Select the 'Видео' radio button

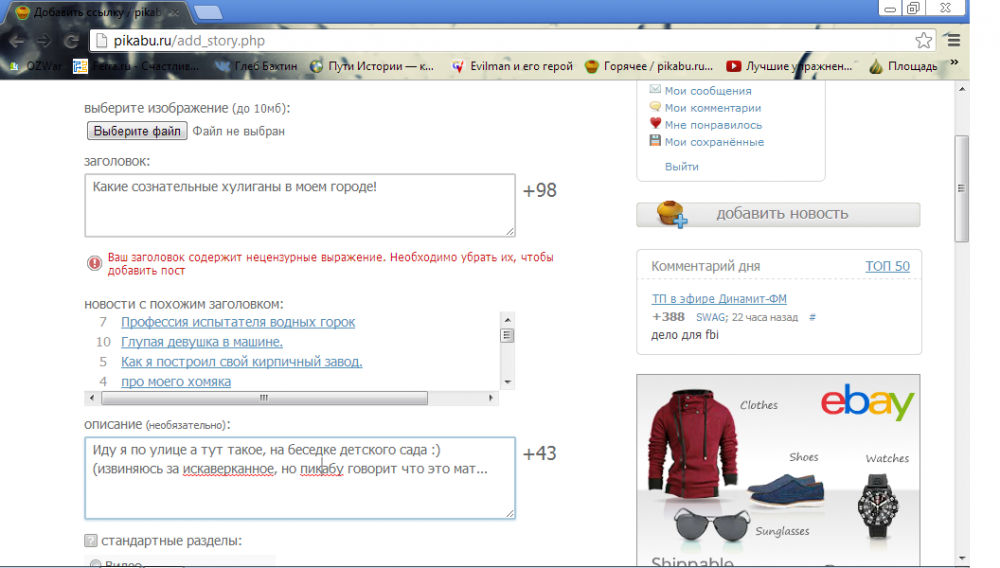pyautogui.click(x=96, y=564)
